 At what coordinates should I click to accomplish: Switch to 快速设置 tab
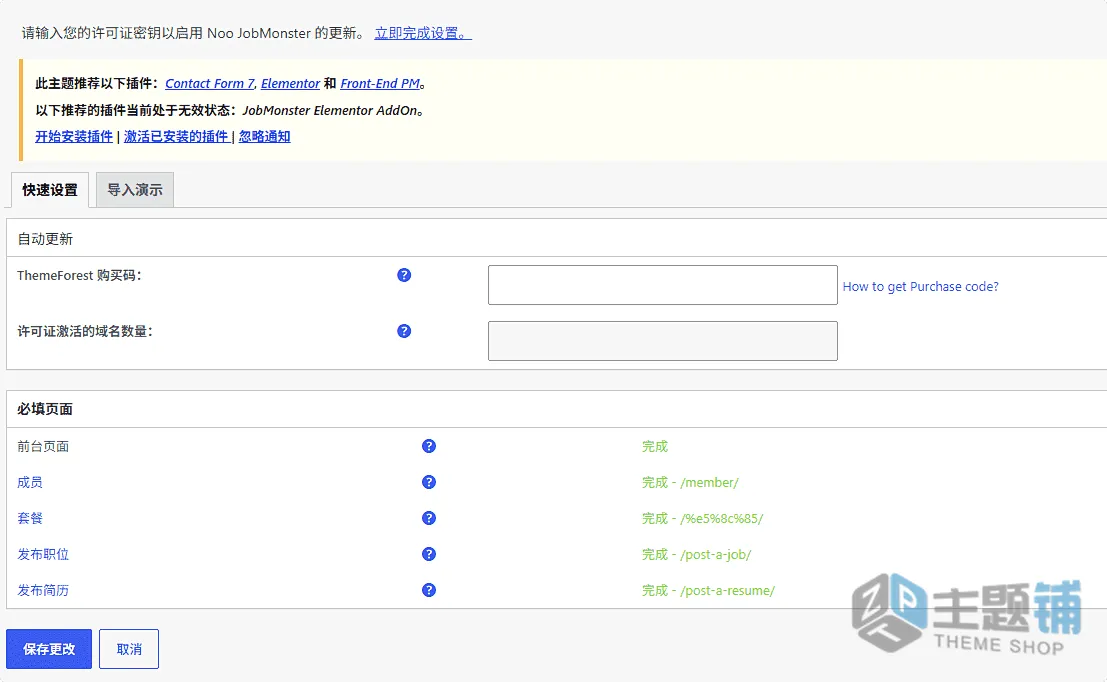click(50, 190)
